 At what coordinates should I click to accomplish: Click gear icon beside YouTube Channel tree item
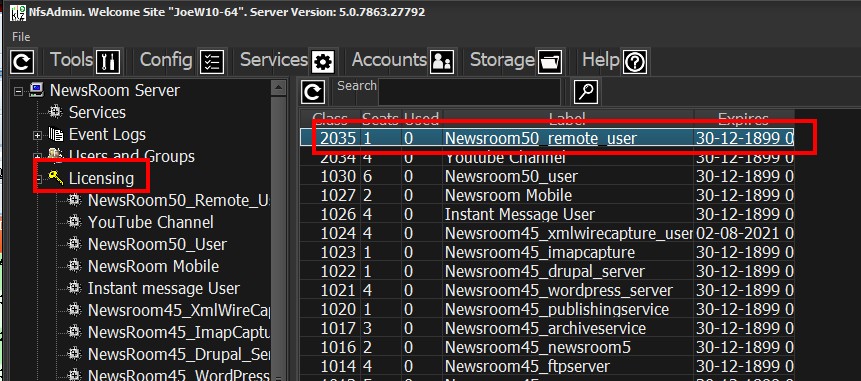coord(74,222)
